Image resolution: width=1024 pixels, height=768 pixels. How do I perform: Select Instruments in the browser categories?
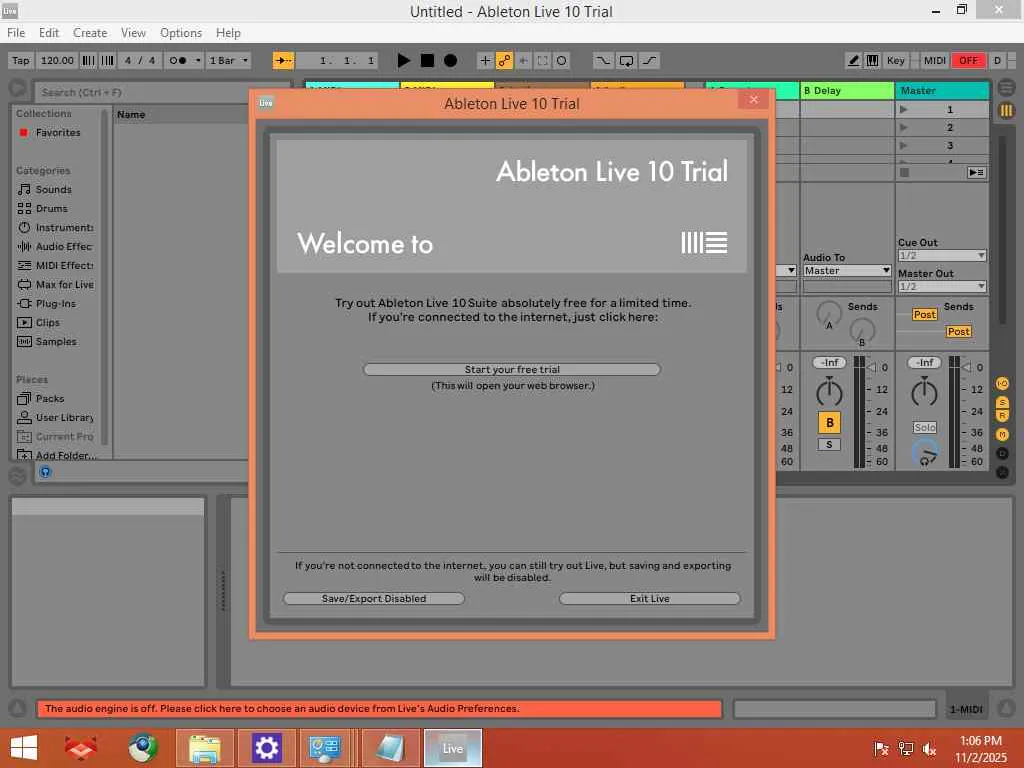click(x=64, y=227)
